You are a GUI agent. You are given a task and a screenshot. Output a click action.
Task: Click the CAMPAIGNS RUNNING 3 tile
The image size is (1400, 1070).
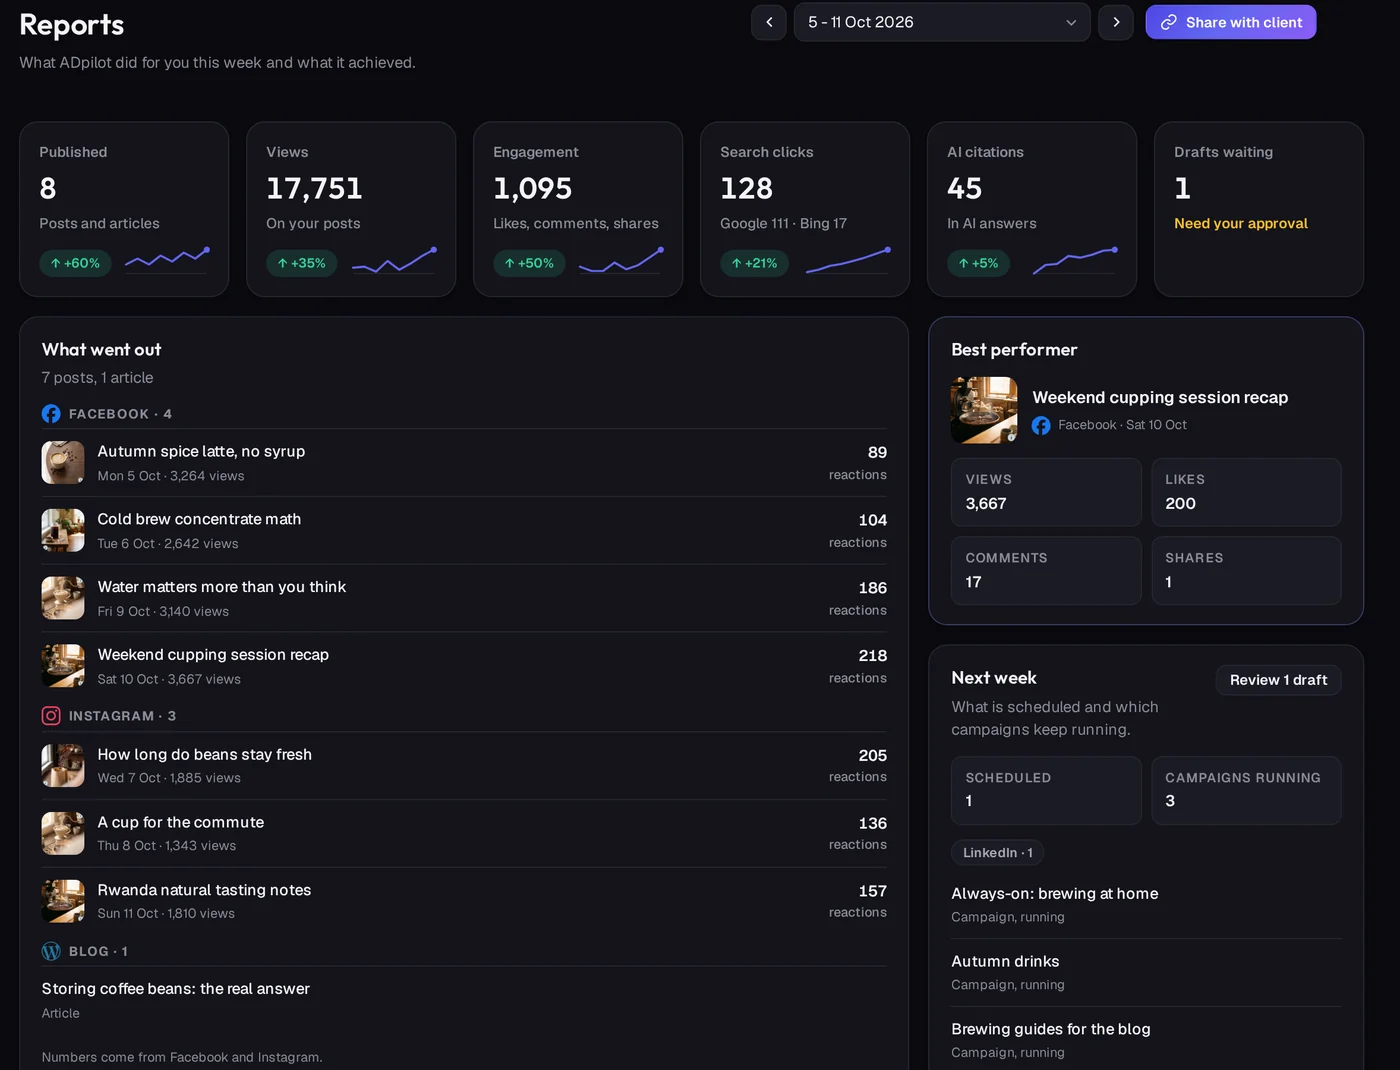point(1246,790)
